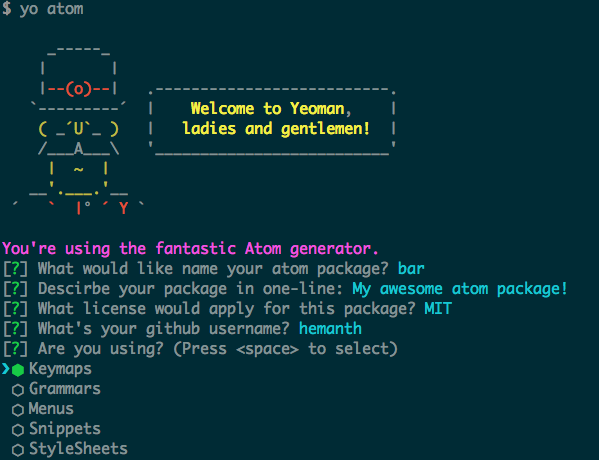Click the yellow Yeoman mascot face
Image resolution: width=599 pixels, height=460 pixels.
tap(78, 129)
